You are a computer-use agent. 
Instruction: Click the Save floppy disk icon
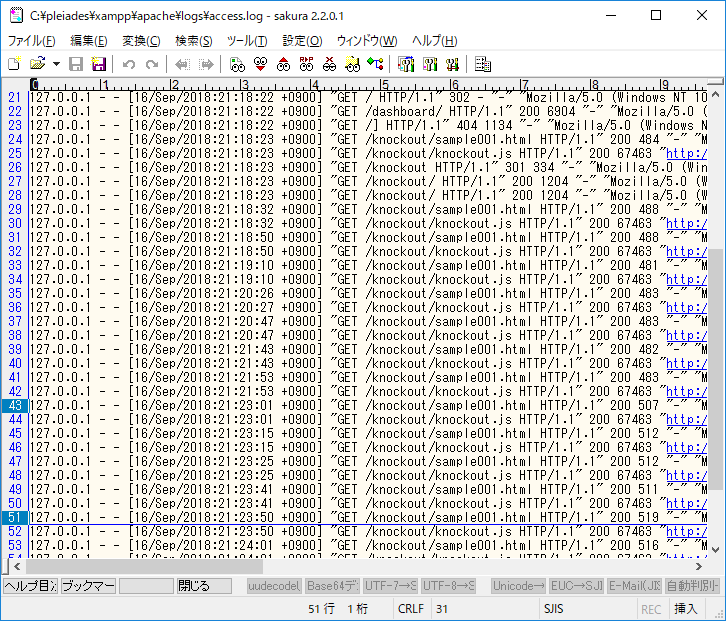75,64
